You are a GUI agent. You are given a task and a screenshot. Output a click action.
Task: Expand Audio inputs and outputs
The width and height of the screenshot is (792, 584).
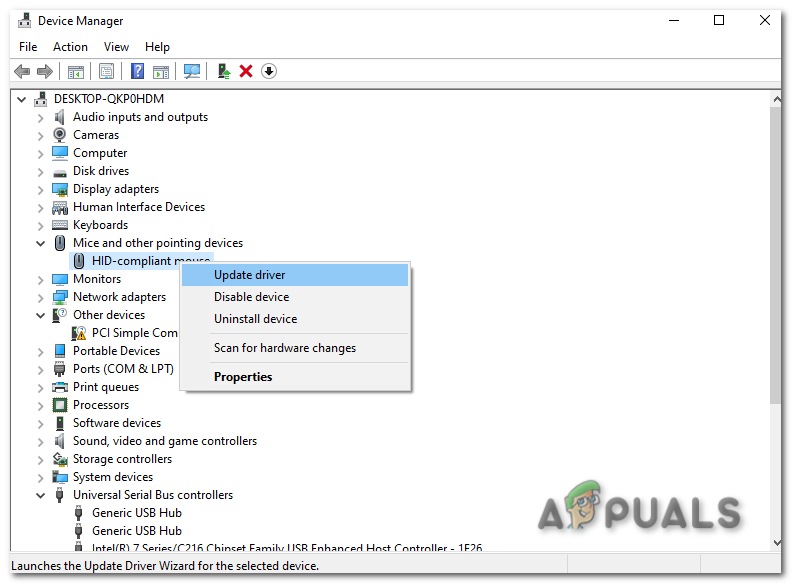[40, 118]
